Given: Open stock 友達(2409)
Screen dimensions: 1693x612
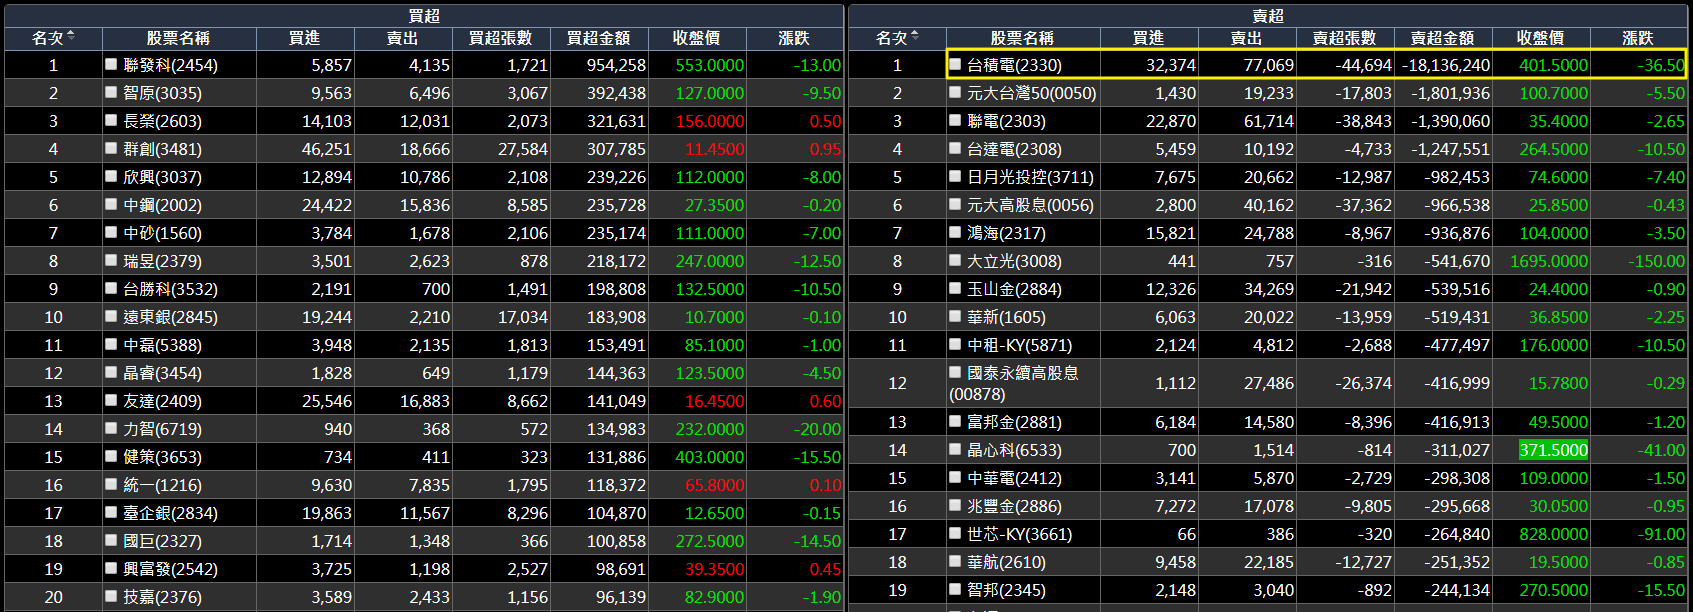Looking at the screenshot, I should (x=162, y=401).
